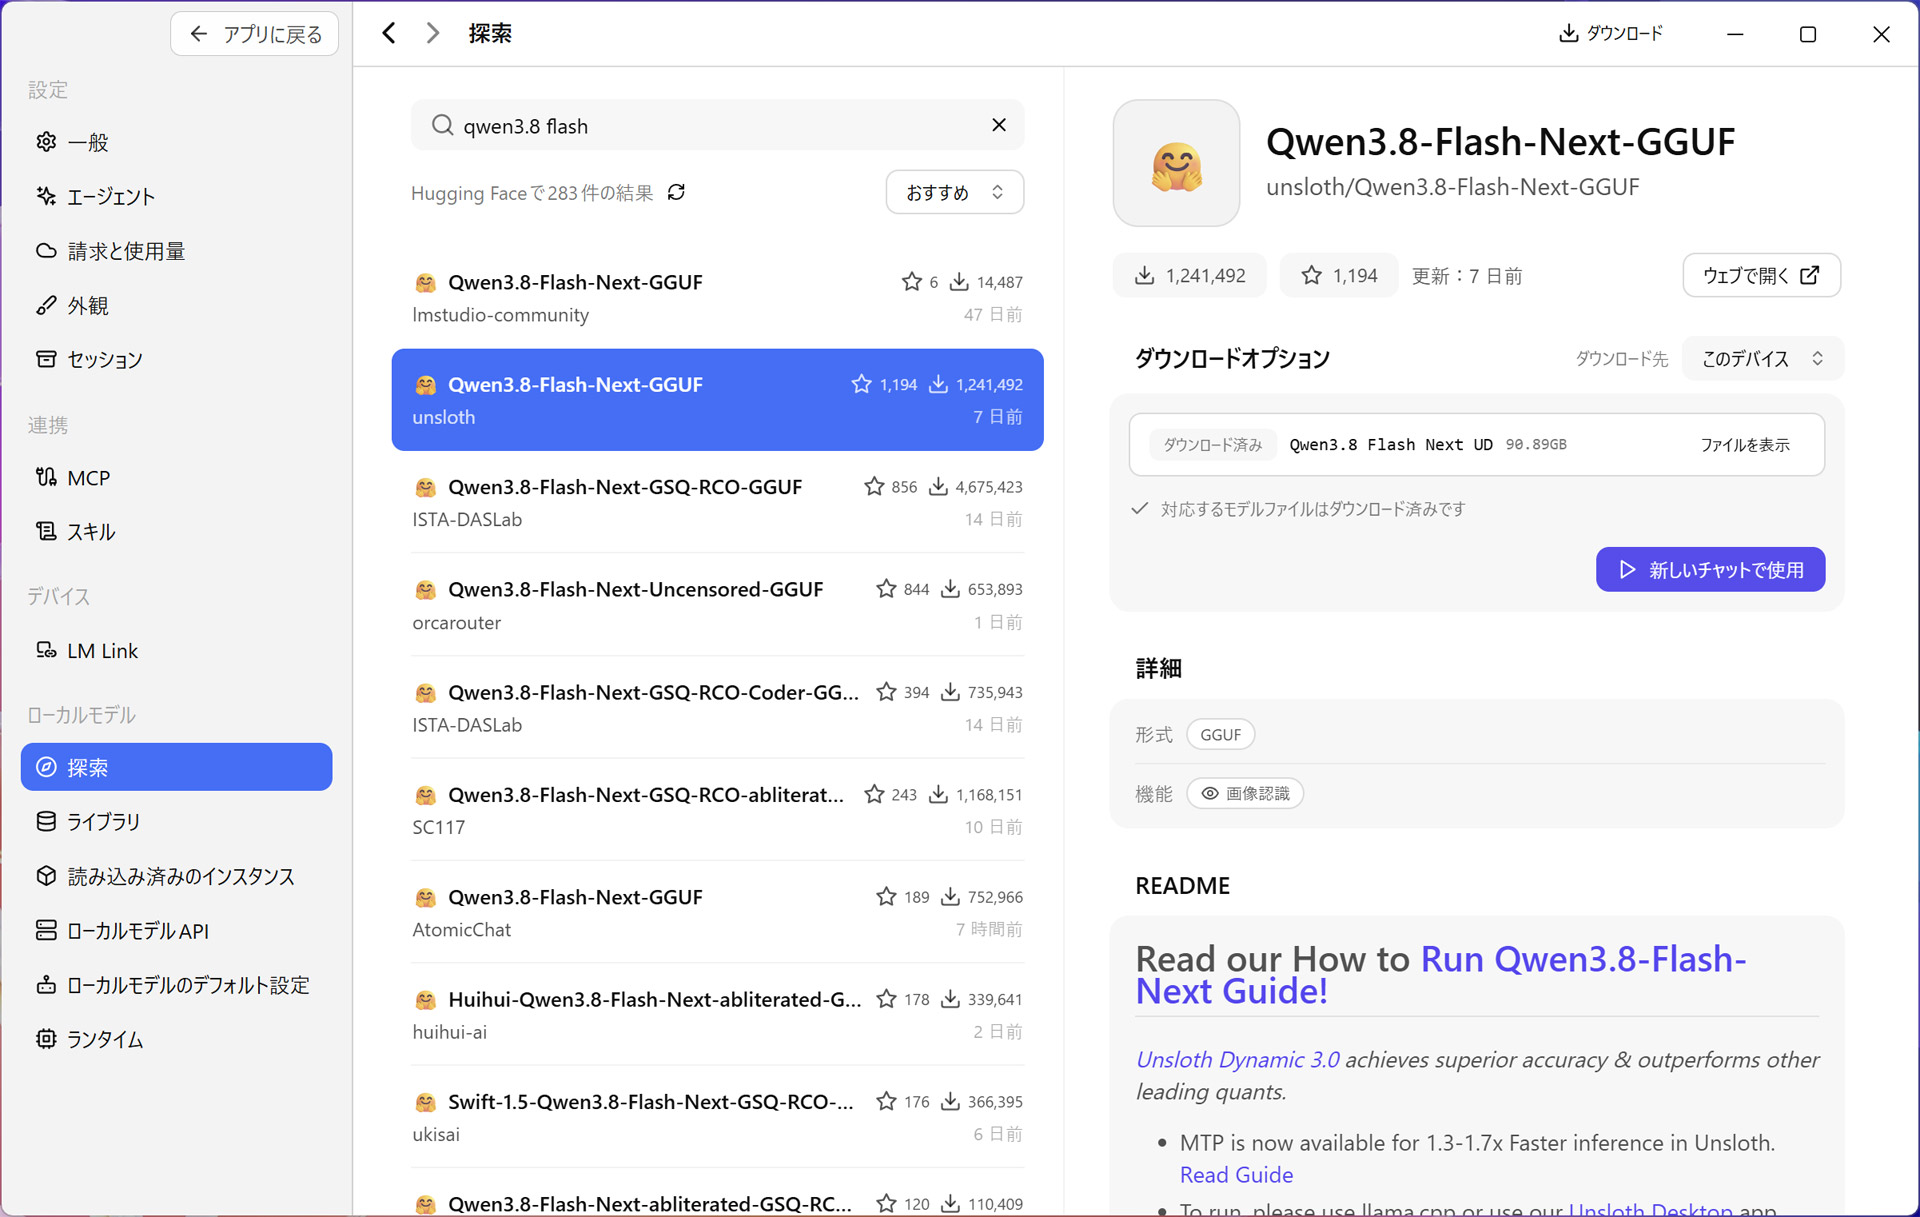This screenshot has width=1920, height=1217.
Task: Open Unsloth Dynamic 3.0 link
Action: coord(1237,1059)
